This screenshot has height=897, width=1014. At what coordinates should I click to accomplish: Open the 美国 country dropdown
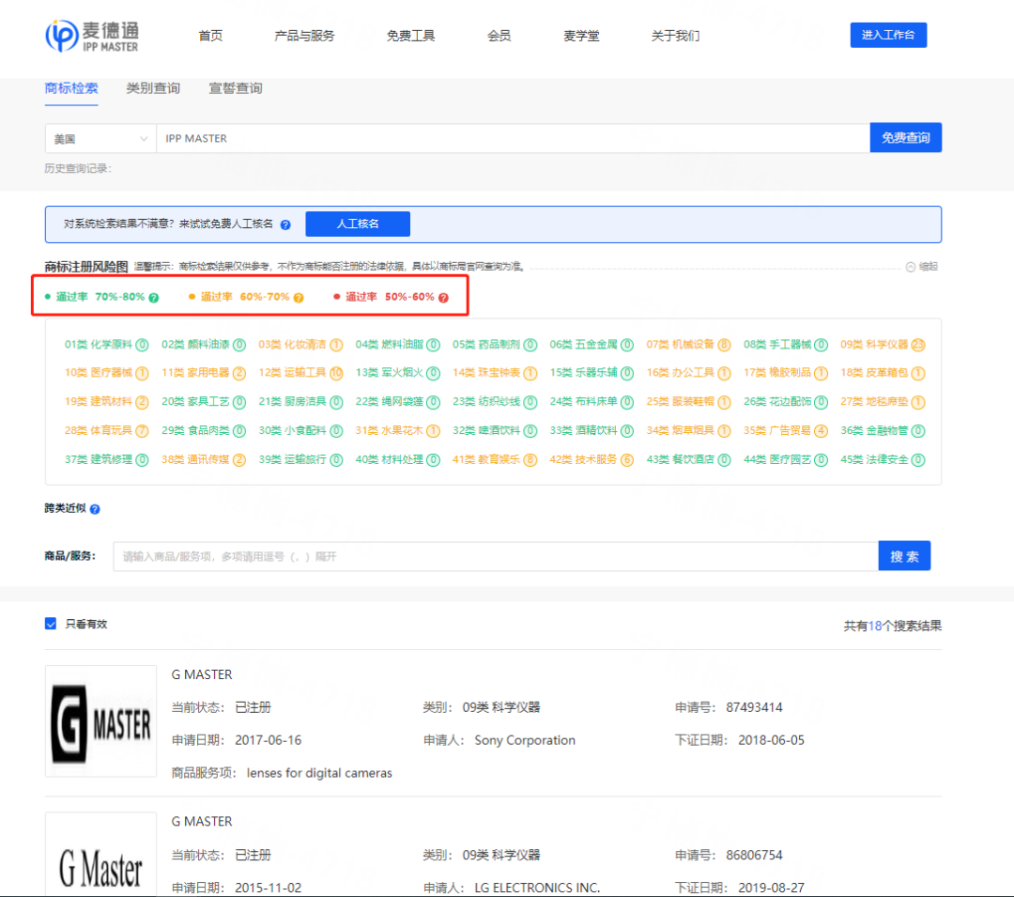[x=100, y=138]
